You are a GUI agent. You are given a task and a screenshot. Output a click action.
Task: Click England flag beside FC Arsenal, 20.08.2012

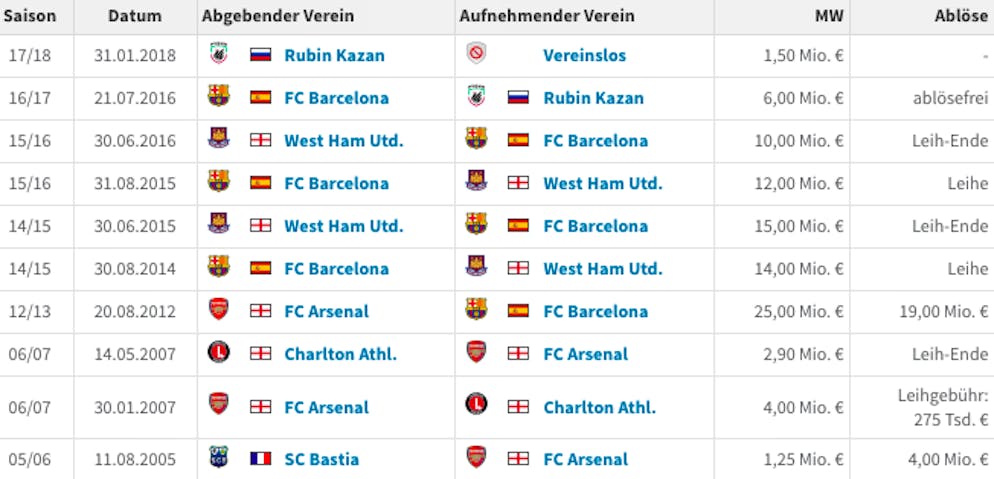pyautogui.click(x=261, y=310)
